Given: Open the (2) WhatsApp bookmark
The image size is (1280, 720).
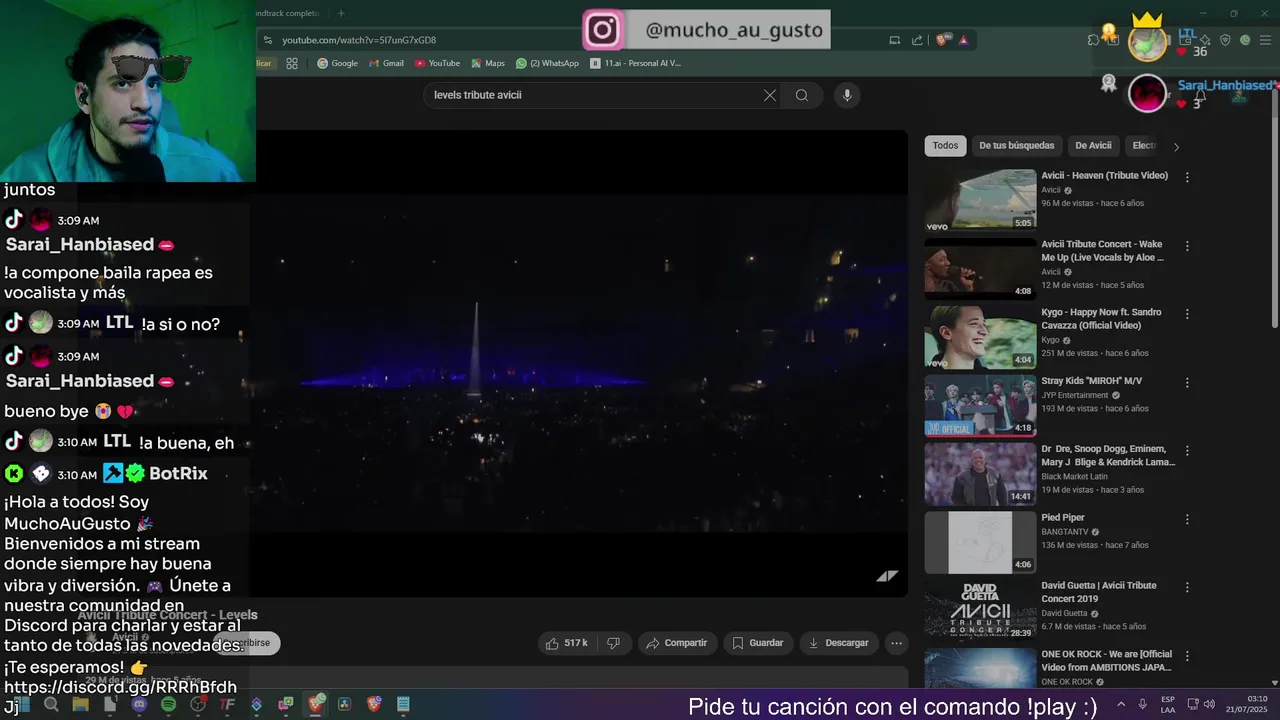Looking at the screenshot, I should (547, 63).
